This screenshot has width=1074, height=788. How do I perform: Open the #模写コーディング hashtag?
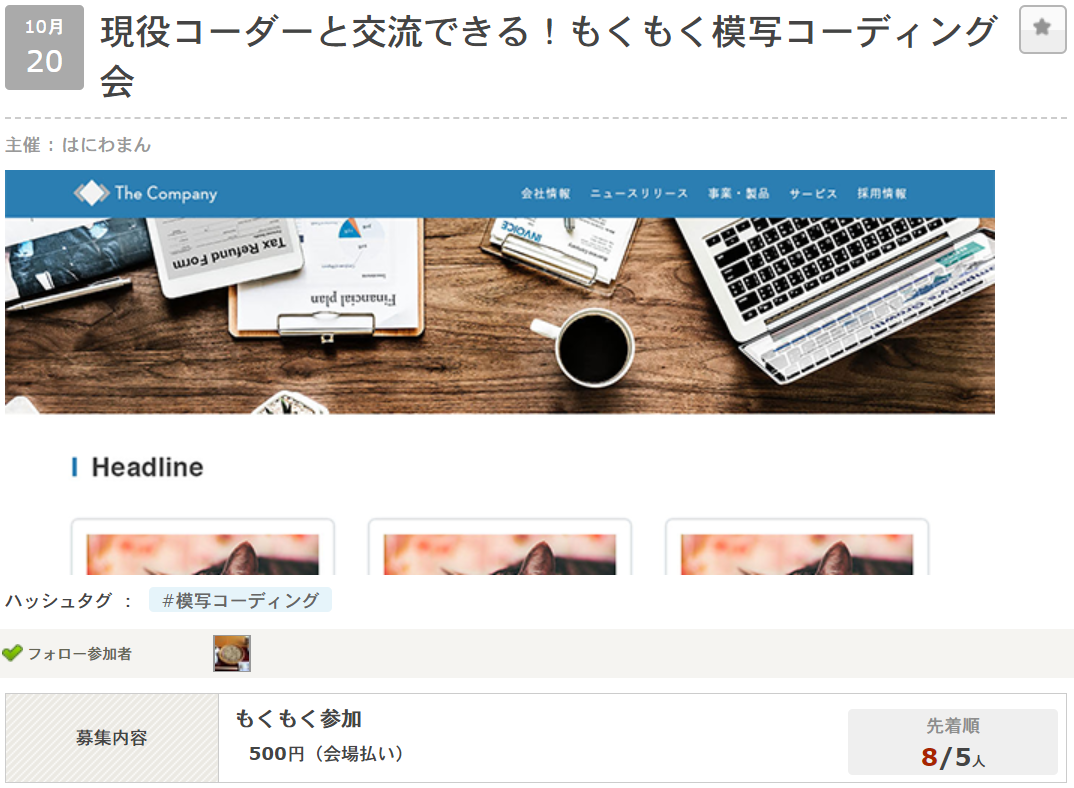click(240, 600)
